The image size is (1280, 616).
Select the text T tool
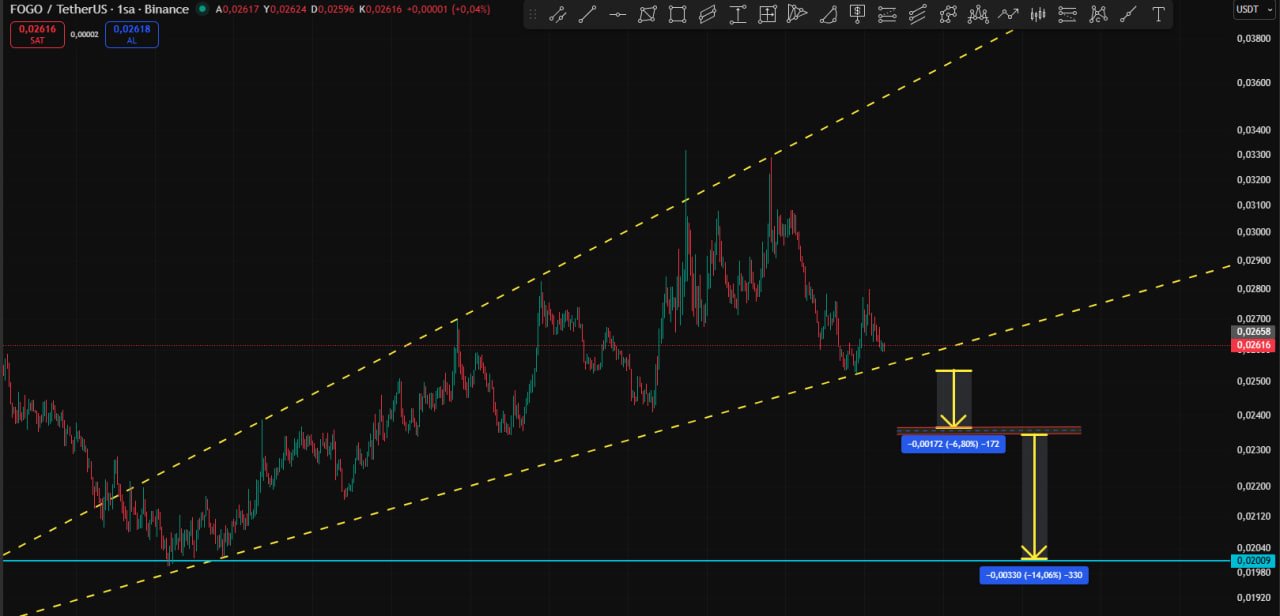(1158, 14)
